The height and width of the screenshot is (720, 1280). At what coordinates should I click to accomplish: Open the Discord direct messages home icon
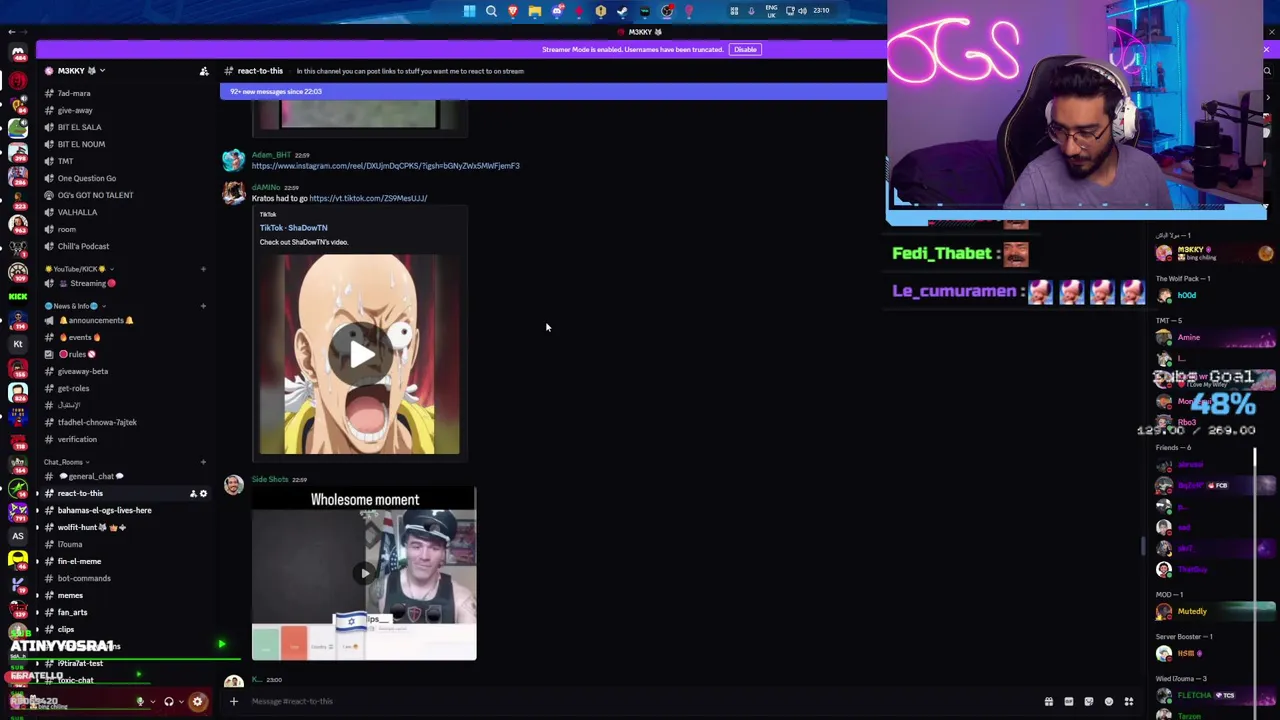(x=18, y=53)
